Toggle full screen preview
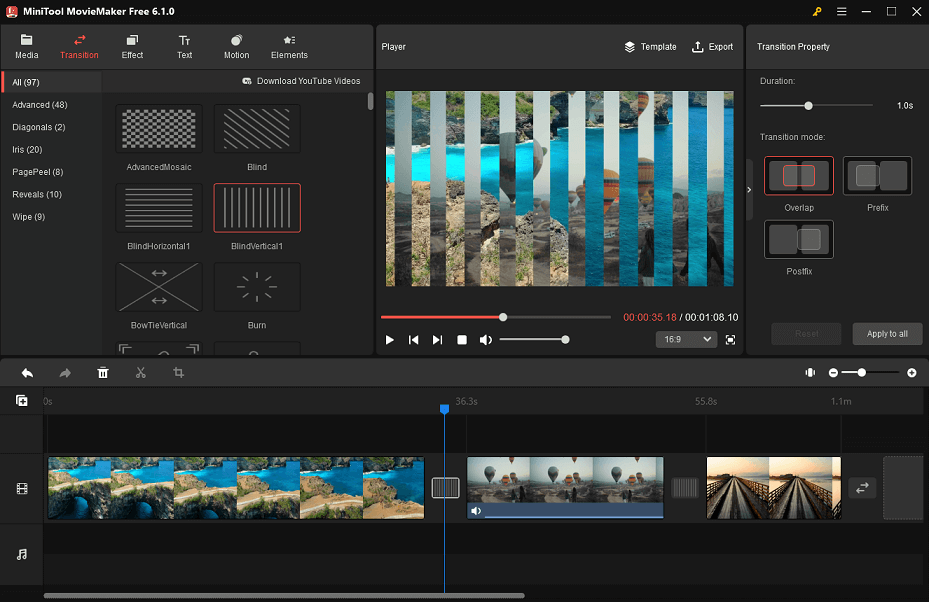929x602 pixels. tap(731, 340)
